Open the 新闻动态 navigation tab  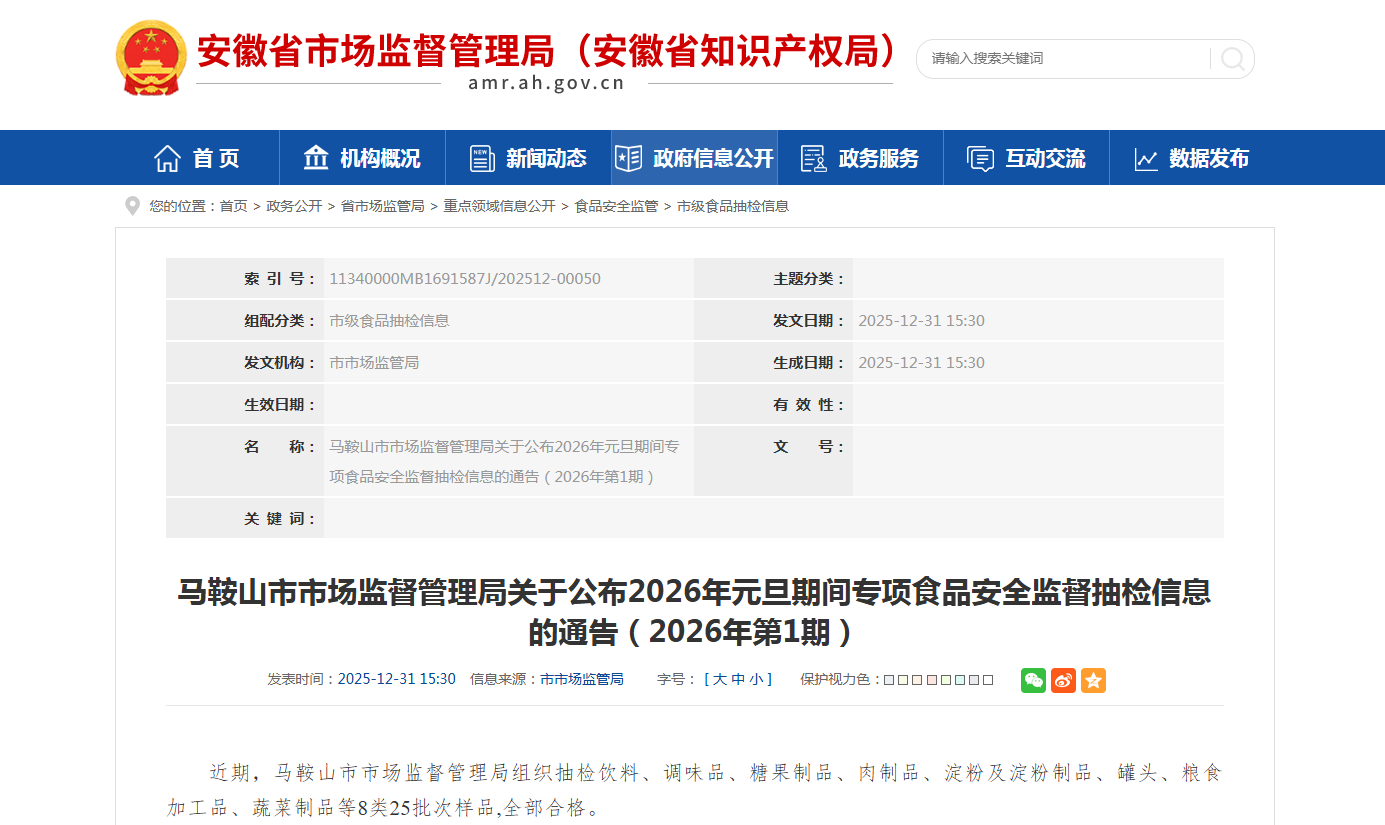528,158
